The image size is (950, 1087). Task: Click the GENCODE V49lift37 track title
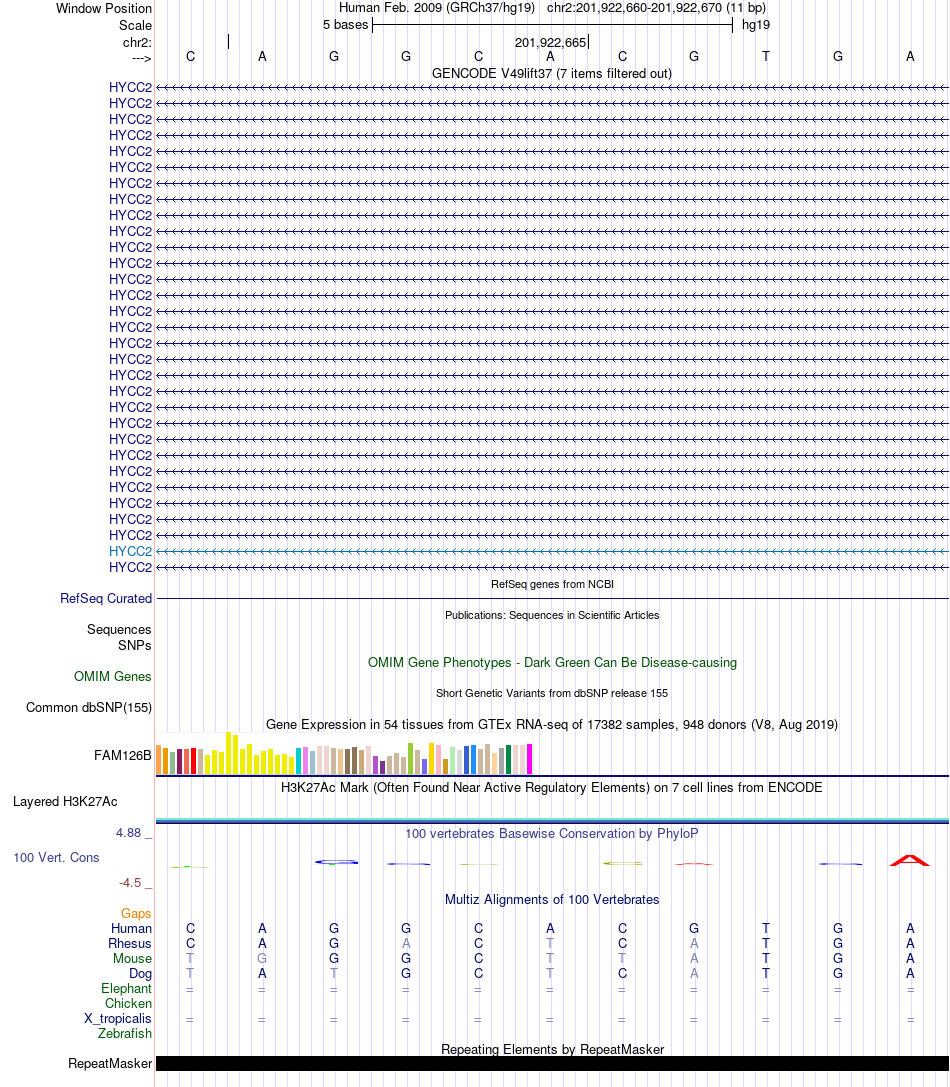552,73
